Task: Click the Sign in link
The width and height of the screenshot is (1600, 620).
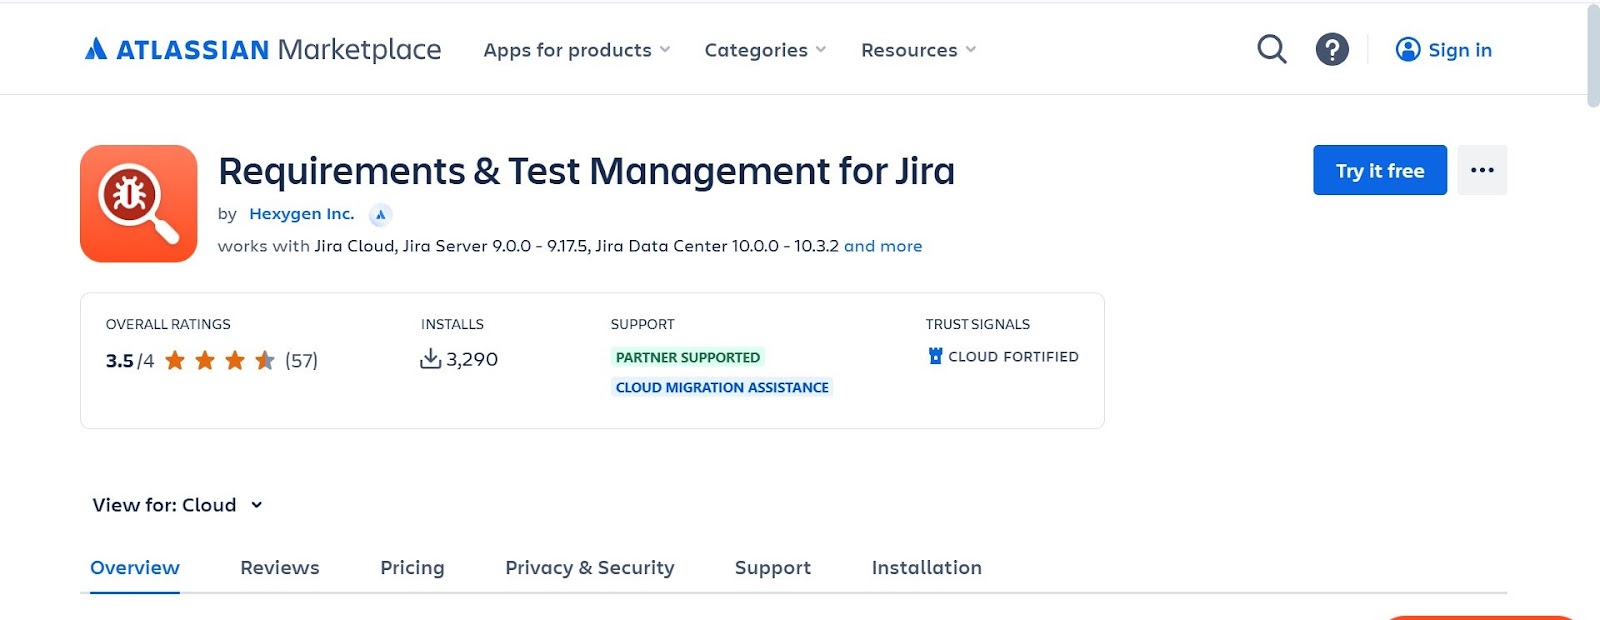Action: tap(1460, 50)
